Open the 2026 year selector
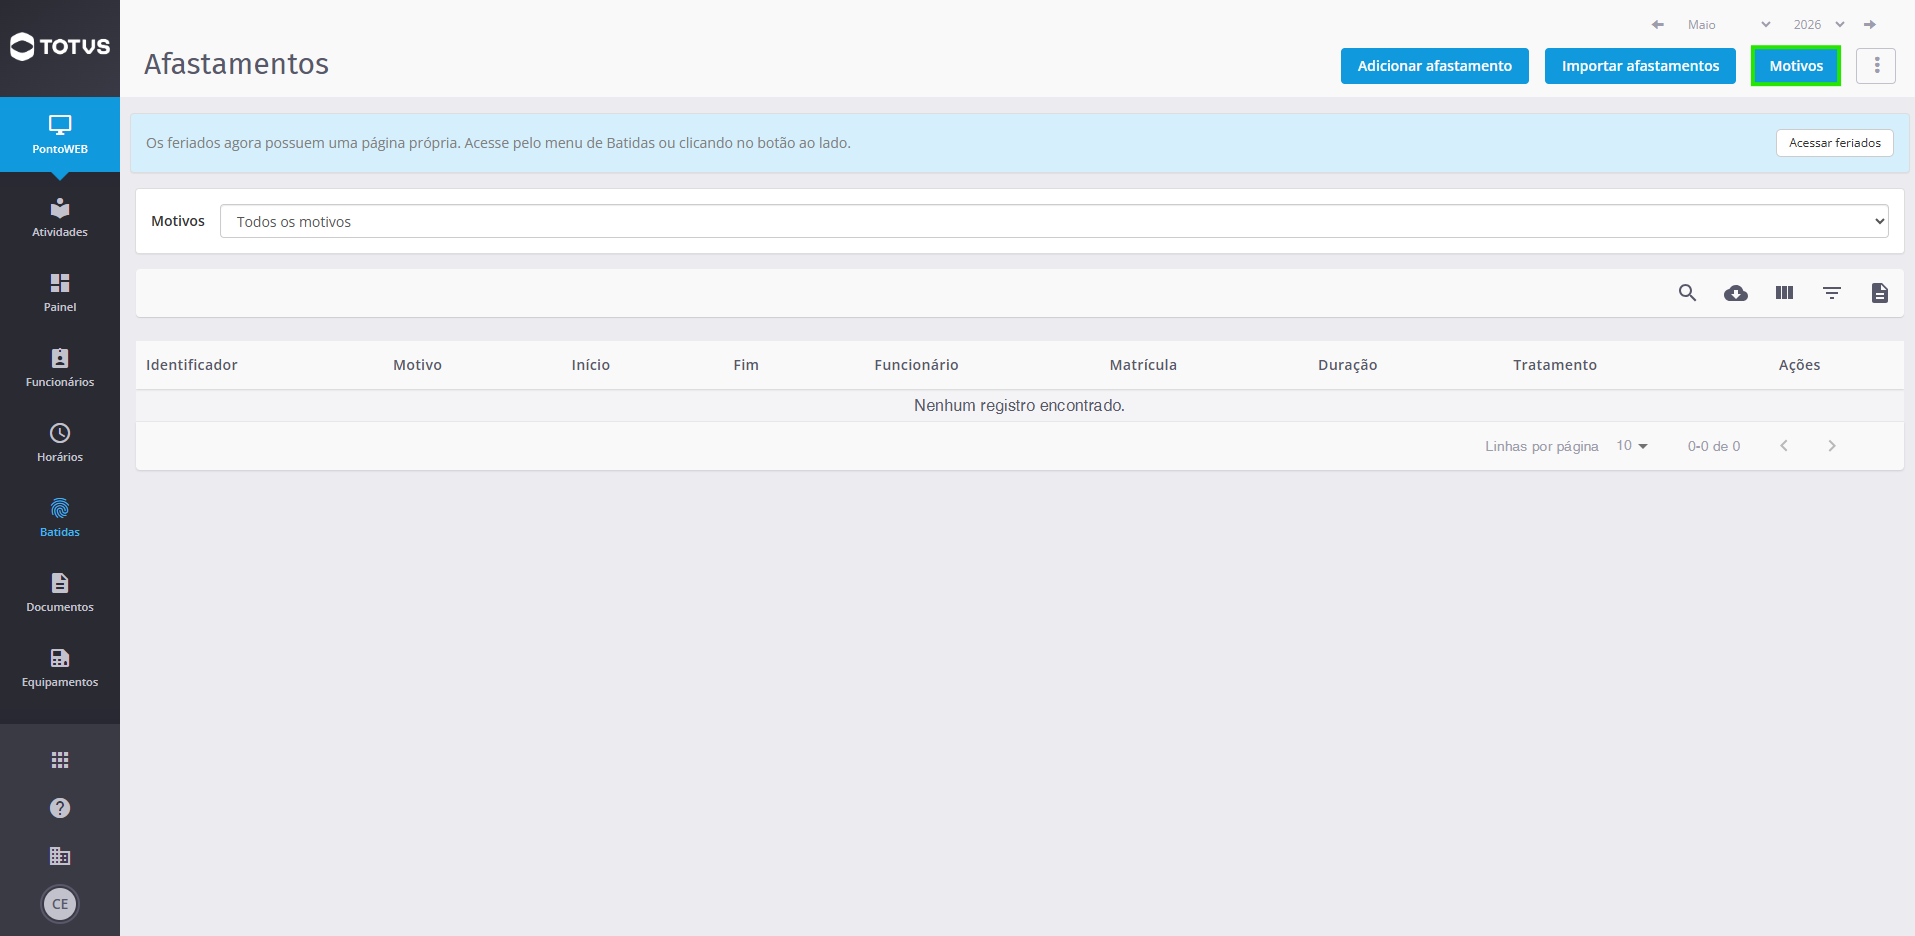This screenshot has width=1915, height=936. tap(1819, 25)
